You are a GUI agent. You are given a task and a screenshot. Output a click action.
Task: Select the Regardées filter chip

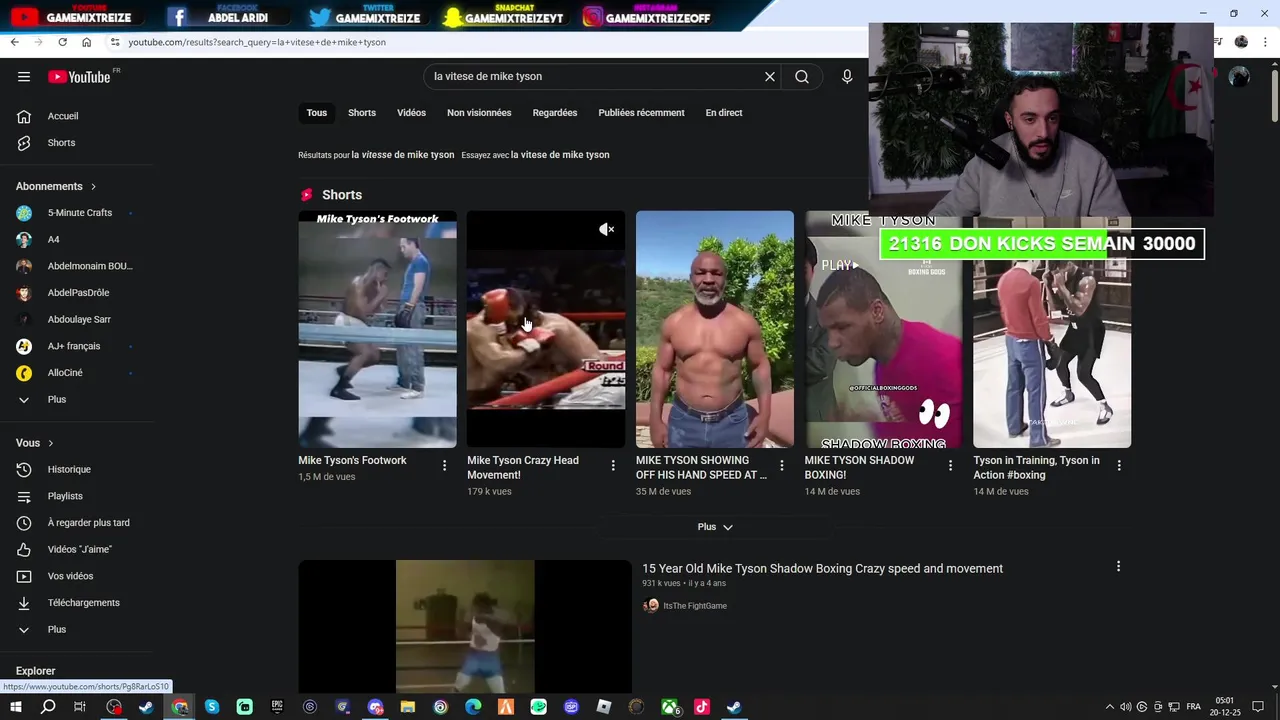click(x=555, y=113)
